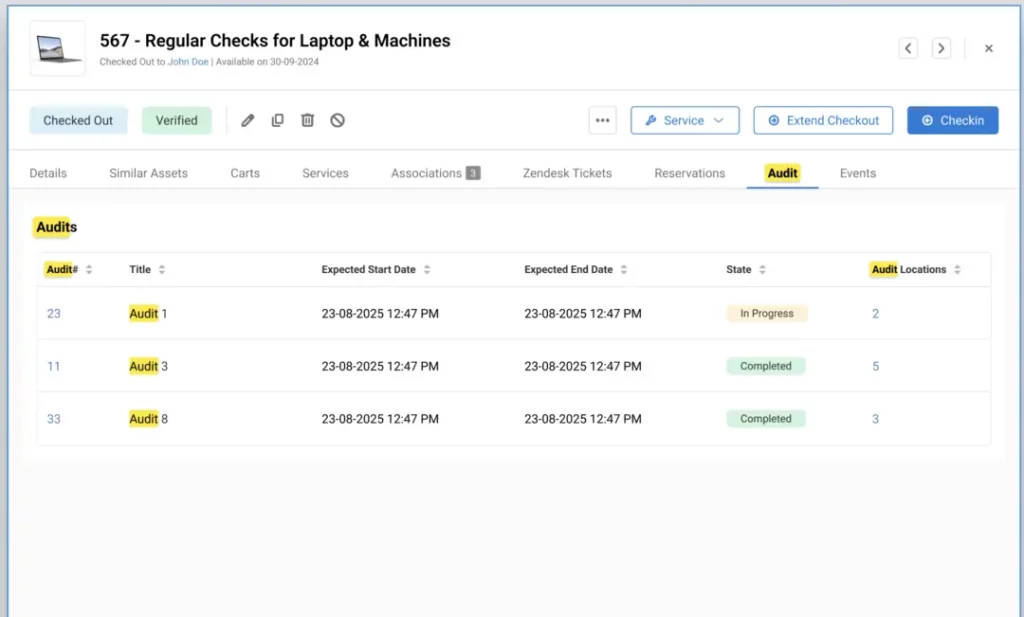Open the Zendesk Tickets tab
This screenshot has width=1024, height=617.
pyautogui.click(x=567, y=173)
